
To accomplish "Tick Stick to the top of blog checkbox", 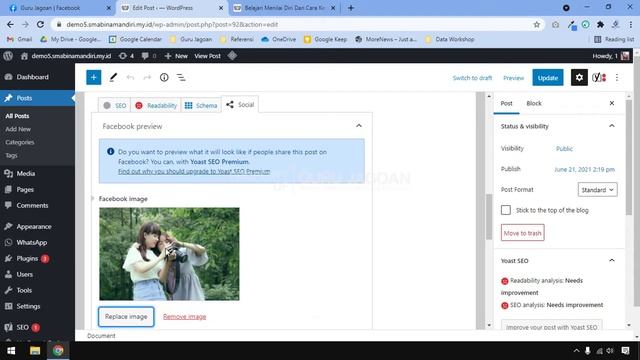I will 506,210.
